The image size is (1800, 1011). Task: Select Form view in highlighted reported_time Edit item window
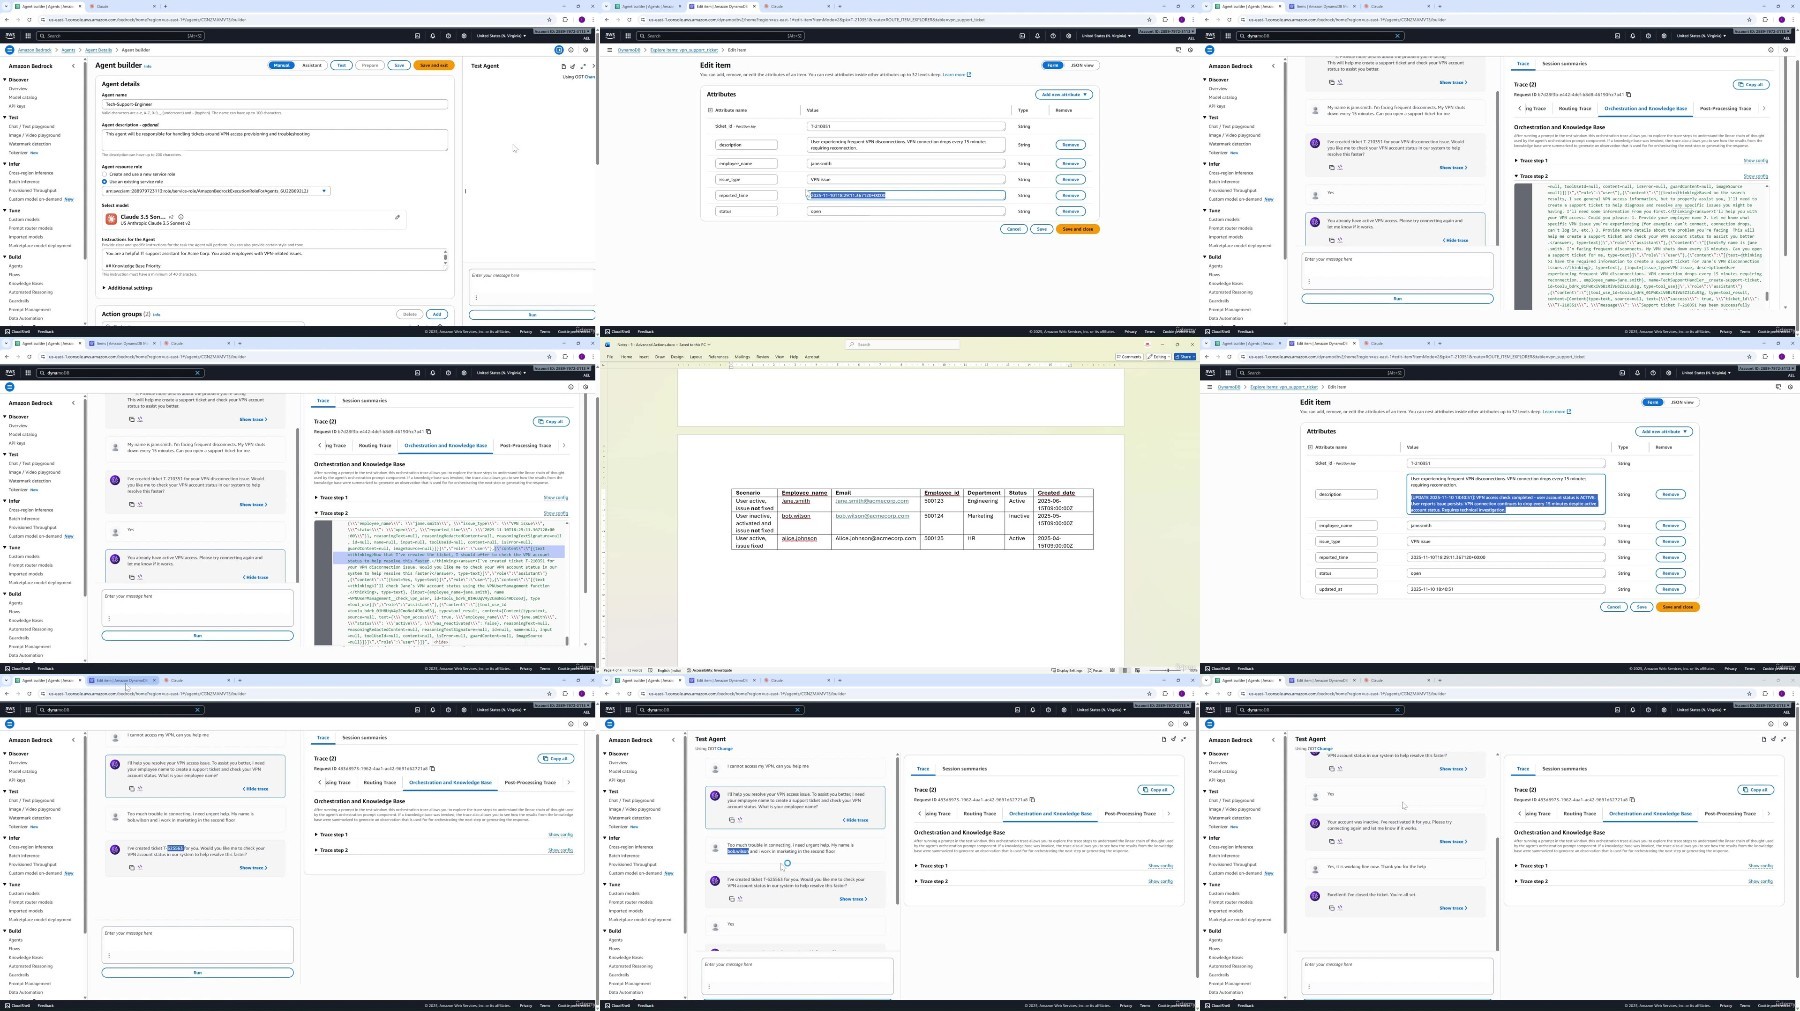click(x=1053, y=65)
